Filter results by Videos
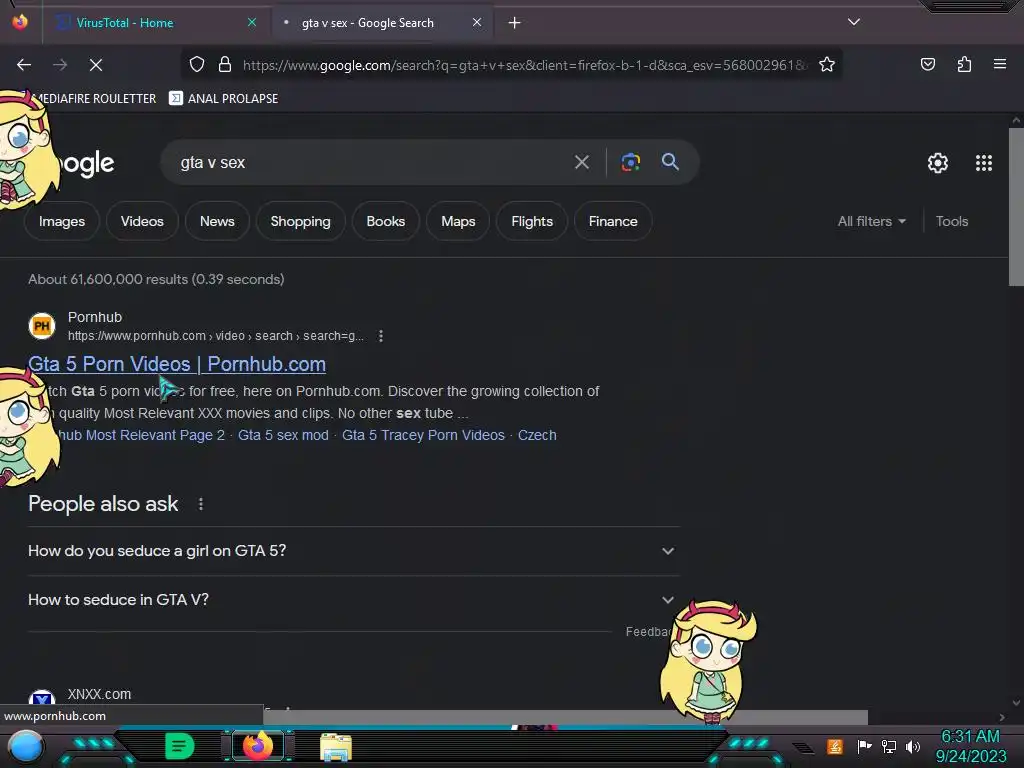The height and width of the screenshot is (768, 1024). (142, 221)
